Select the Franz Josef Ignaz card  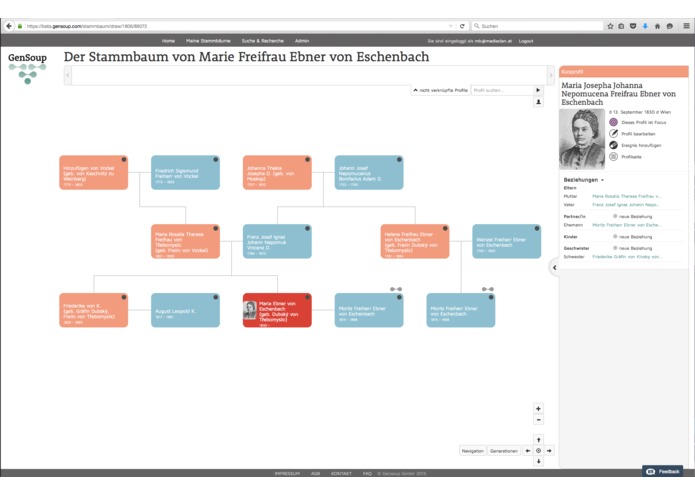click(277, 241)
